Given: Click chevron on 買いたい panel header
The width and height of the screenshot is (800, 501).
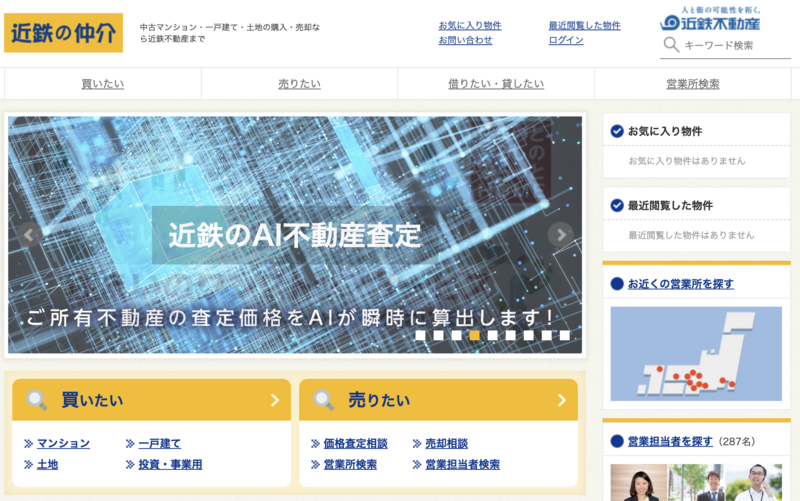Looking at the screenshot, I should coord(275,400).
